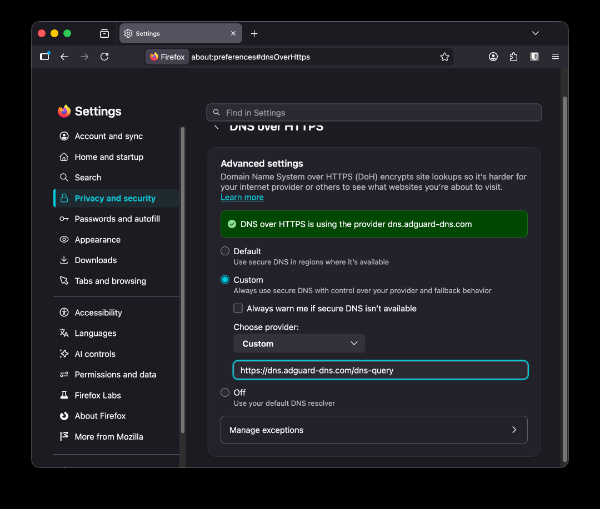The image size is (600, 509).
Task: Open AI controls settings
Action: 116,354
